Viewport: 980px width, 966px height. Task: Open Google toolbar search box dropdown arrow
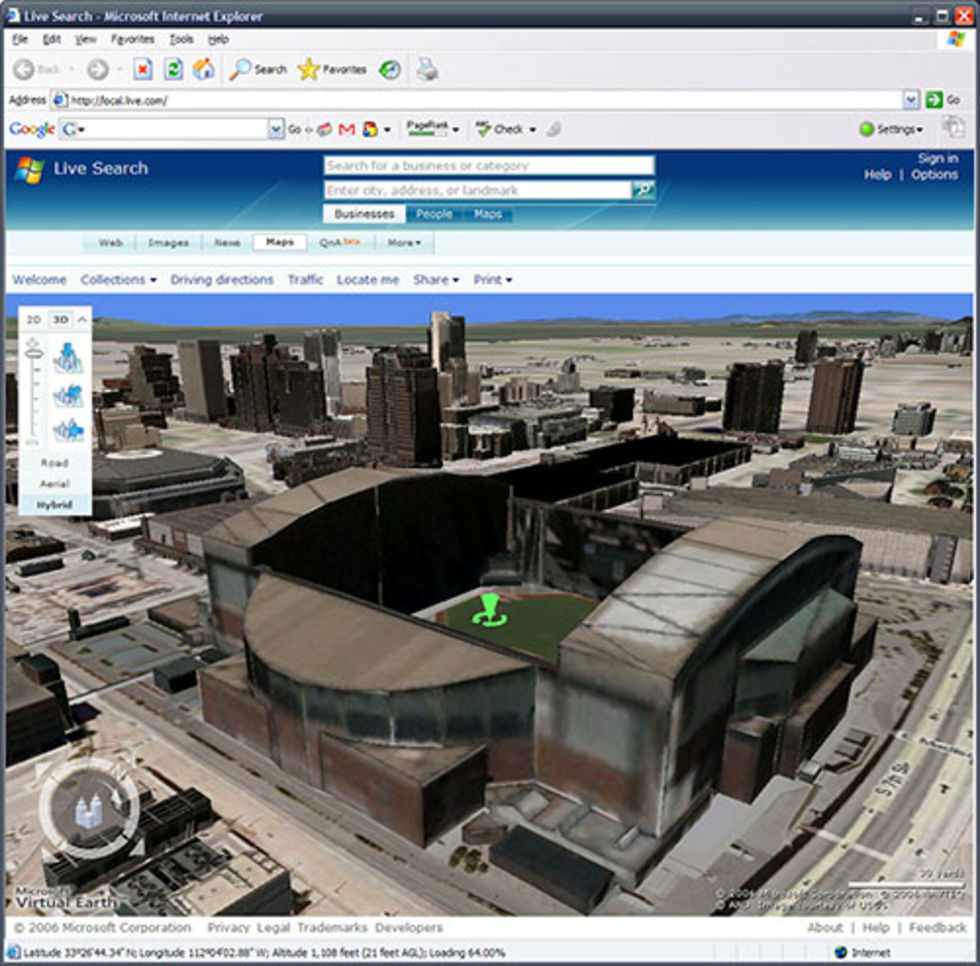point(276,129)
